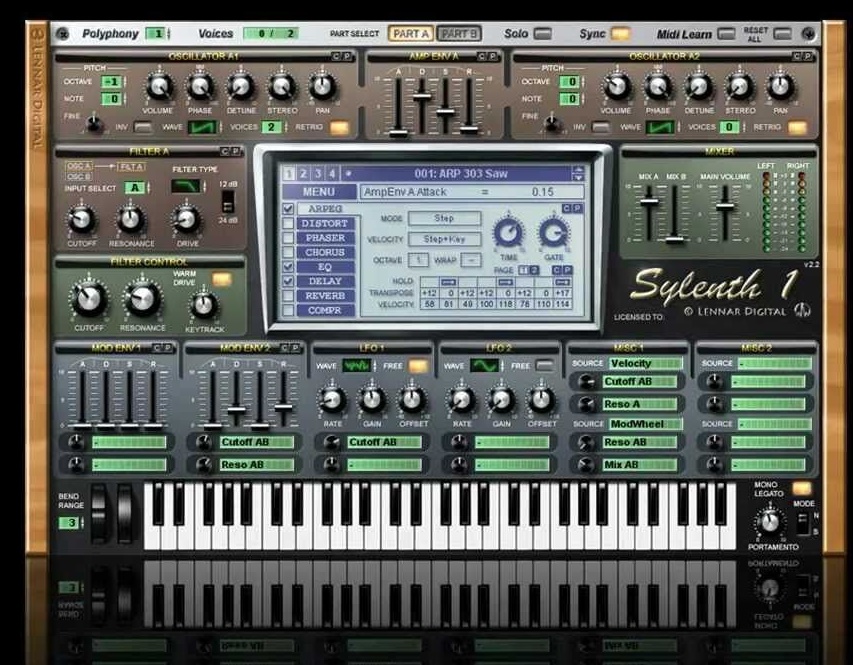Click the Oscillator A1 Volume knob
The height and width of the screenshot is (665, 853).
(x=158, y=87)
